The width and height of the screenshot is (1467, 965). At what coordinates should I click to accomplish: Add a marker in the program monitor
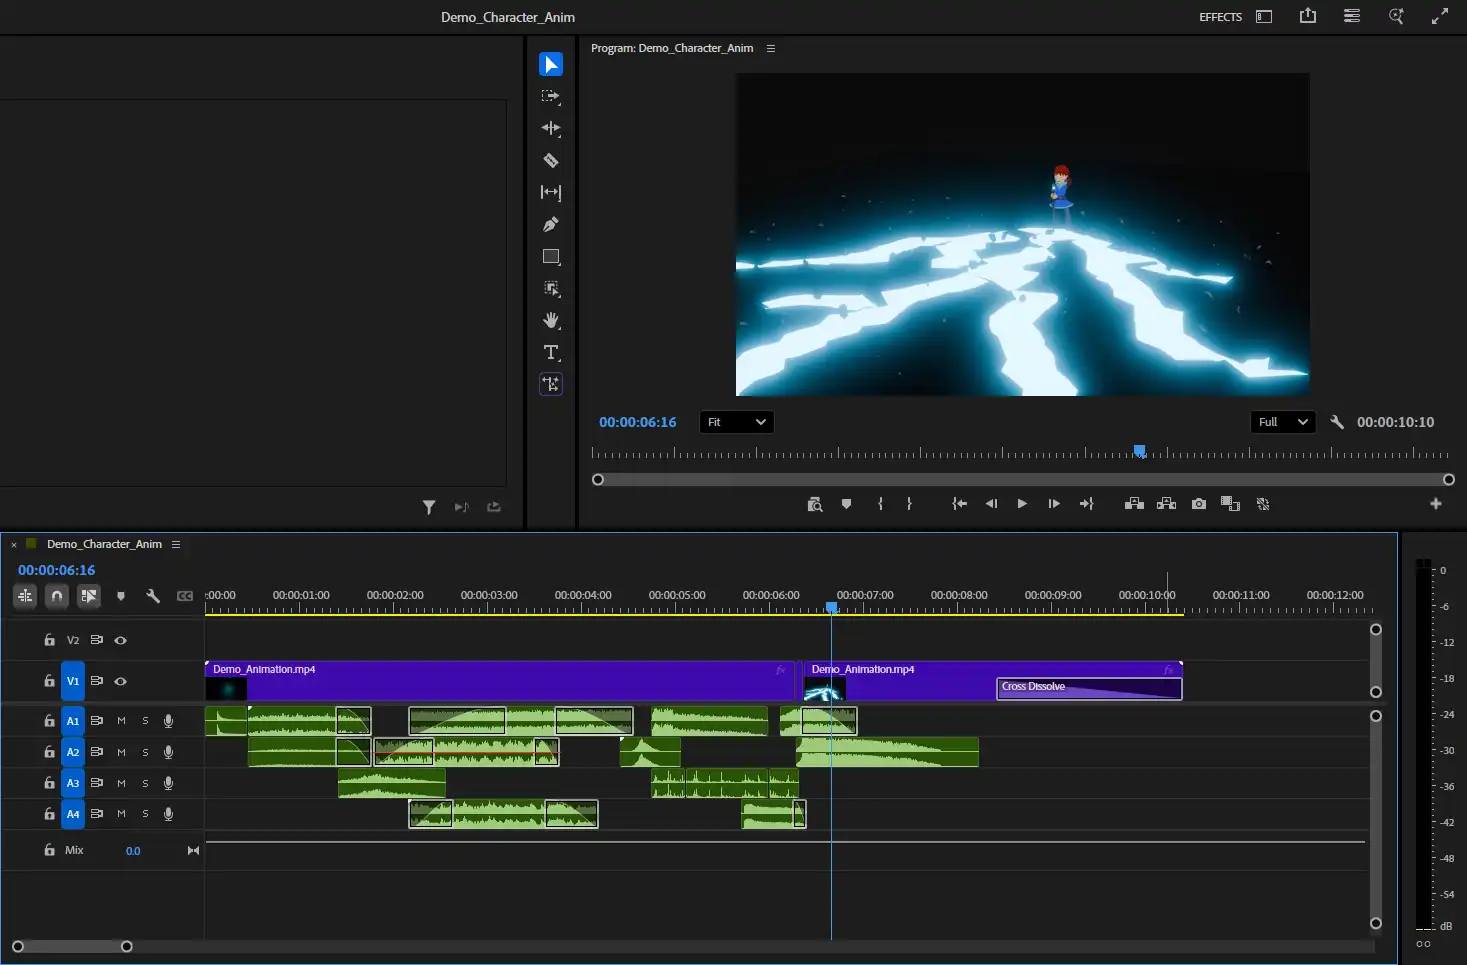click(846, 504)
